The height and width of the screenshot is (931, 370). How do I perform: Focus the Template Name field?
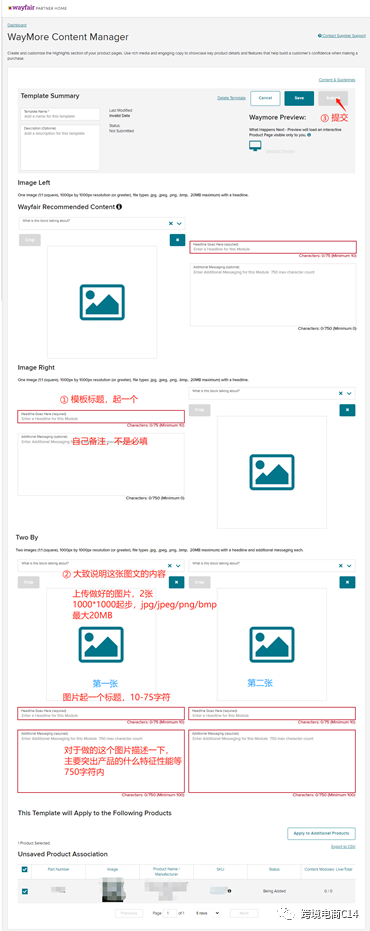[x=61, y=114]
